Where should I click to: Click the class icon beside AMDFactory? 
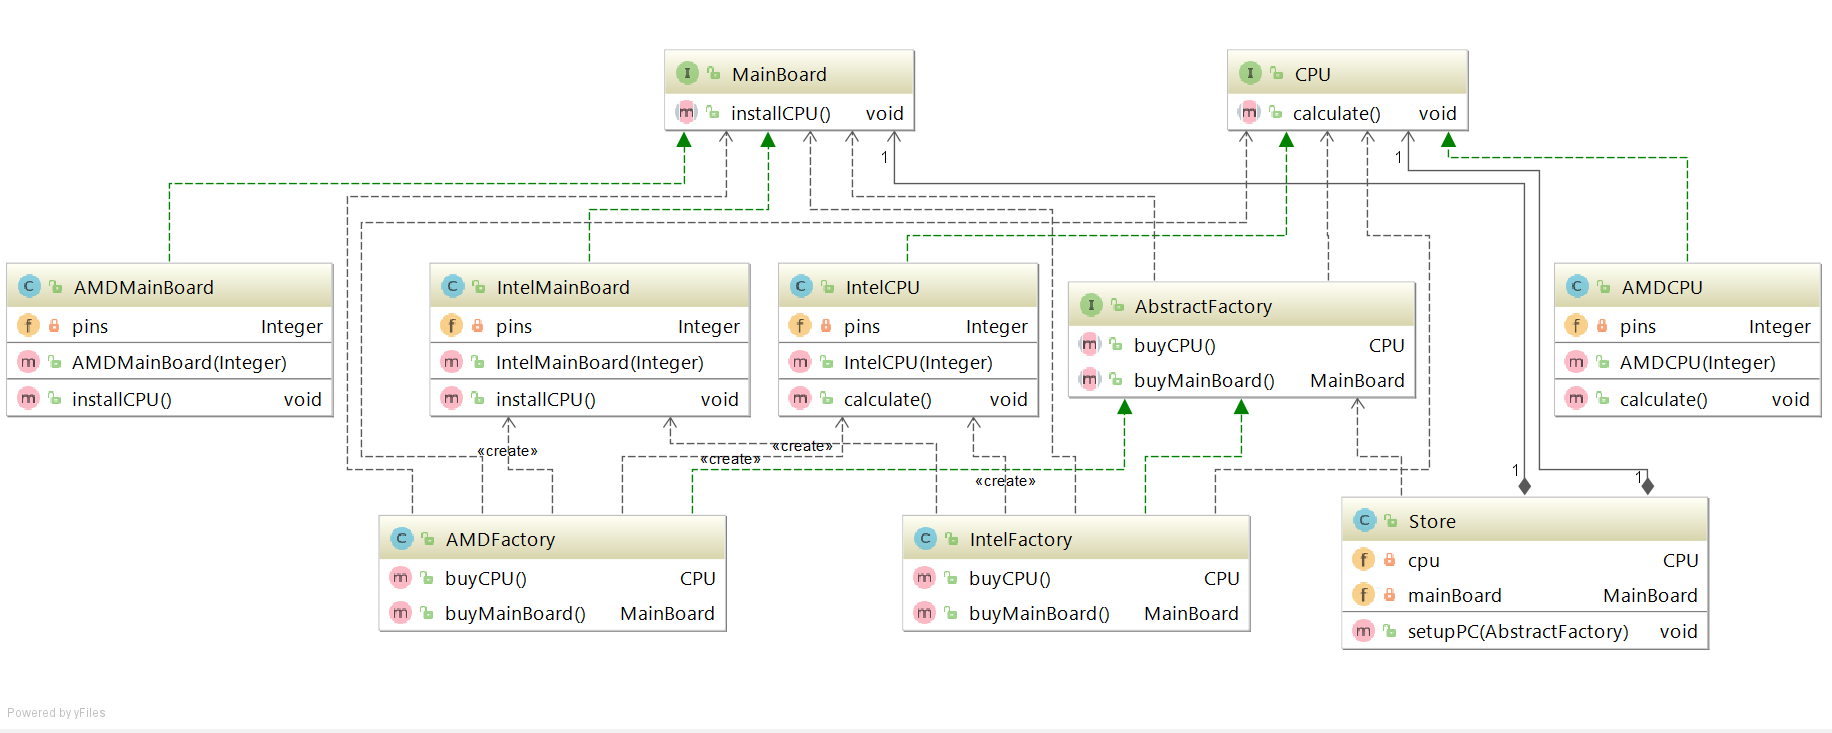(401, 539)
